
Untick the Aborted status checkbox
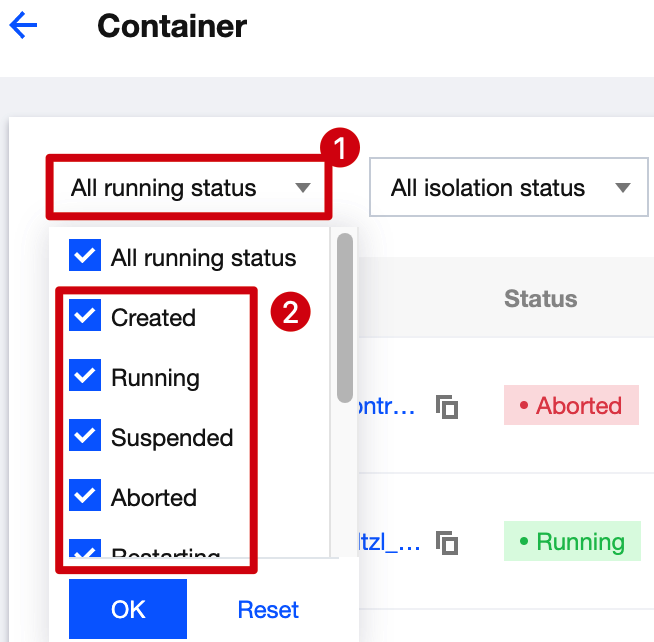[85, 497]
